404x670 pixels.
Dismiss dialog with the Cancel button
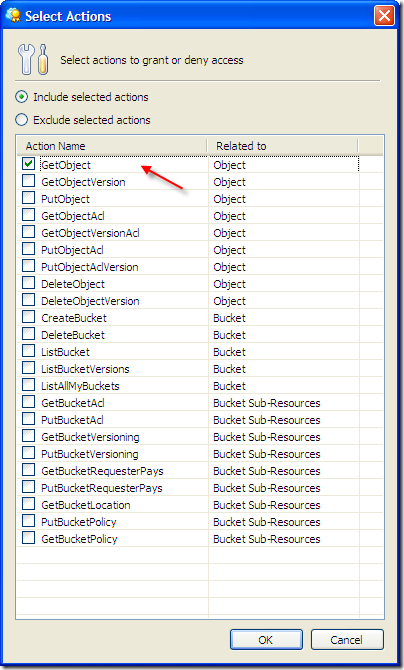(347, 640)
